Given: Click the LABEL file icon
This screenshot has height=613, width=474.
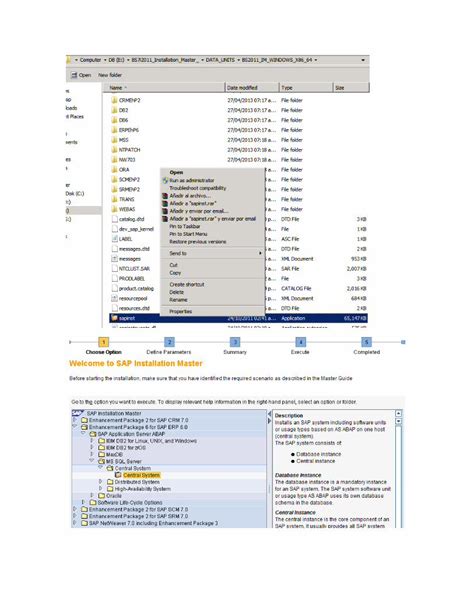Looking at the screenshot, I should (114, 239).
